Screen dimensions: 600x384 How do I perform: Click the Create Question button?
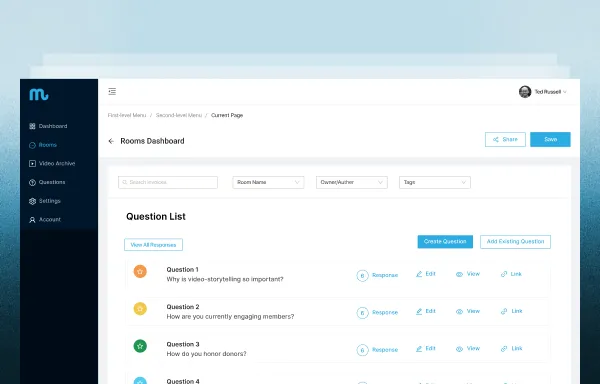445,242
